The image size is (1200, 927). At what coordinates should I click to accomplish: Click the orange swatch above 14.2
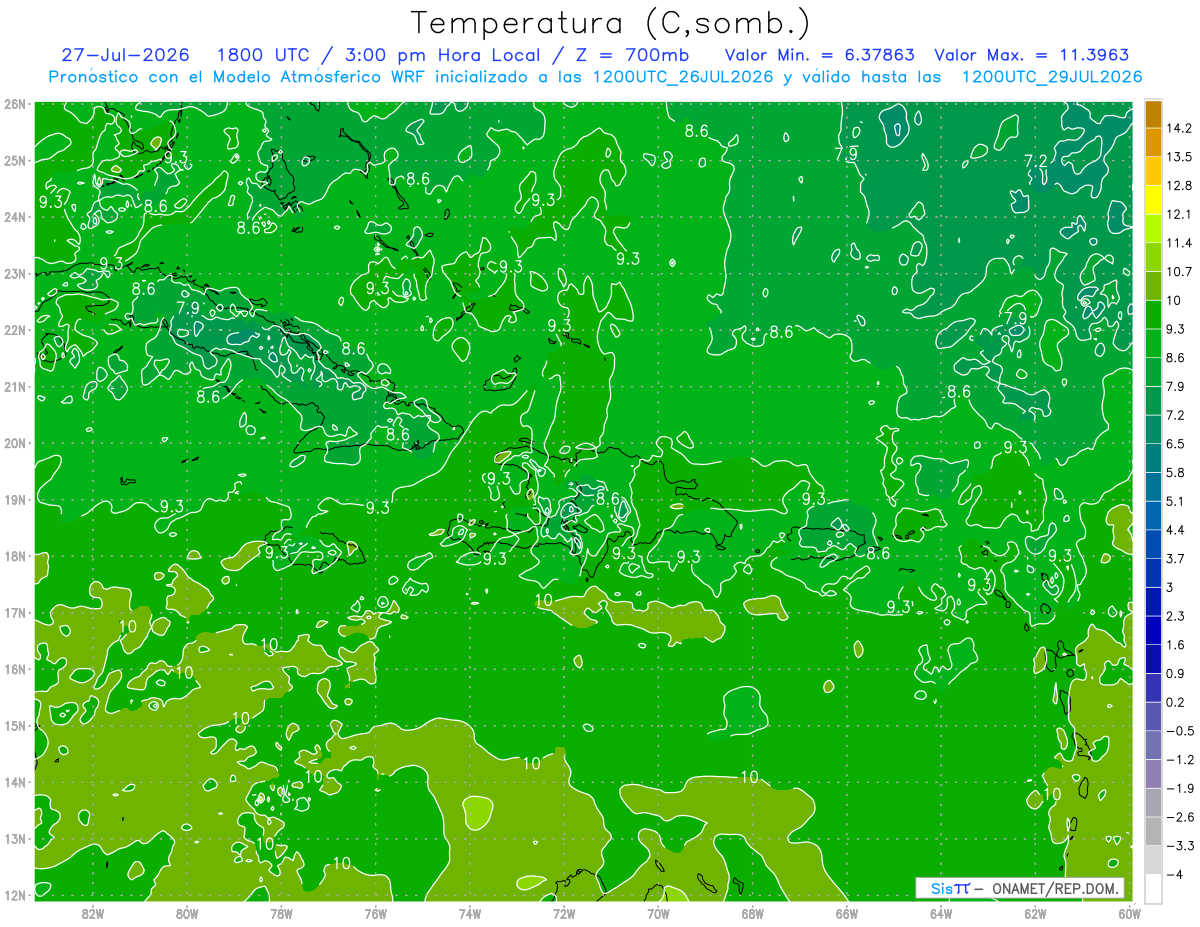(x=1153, y=114)
